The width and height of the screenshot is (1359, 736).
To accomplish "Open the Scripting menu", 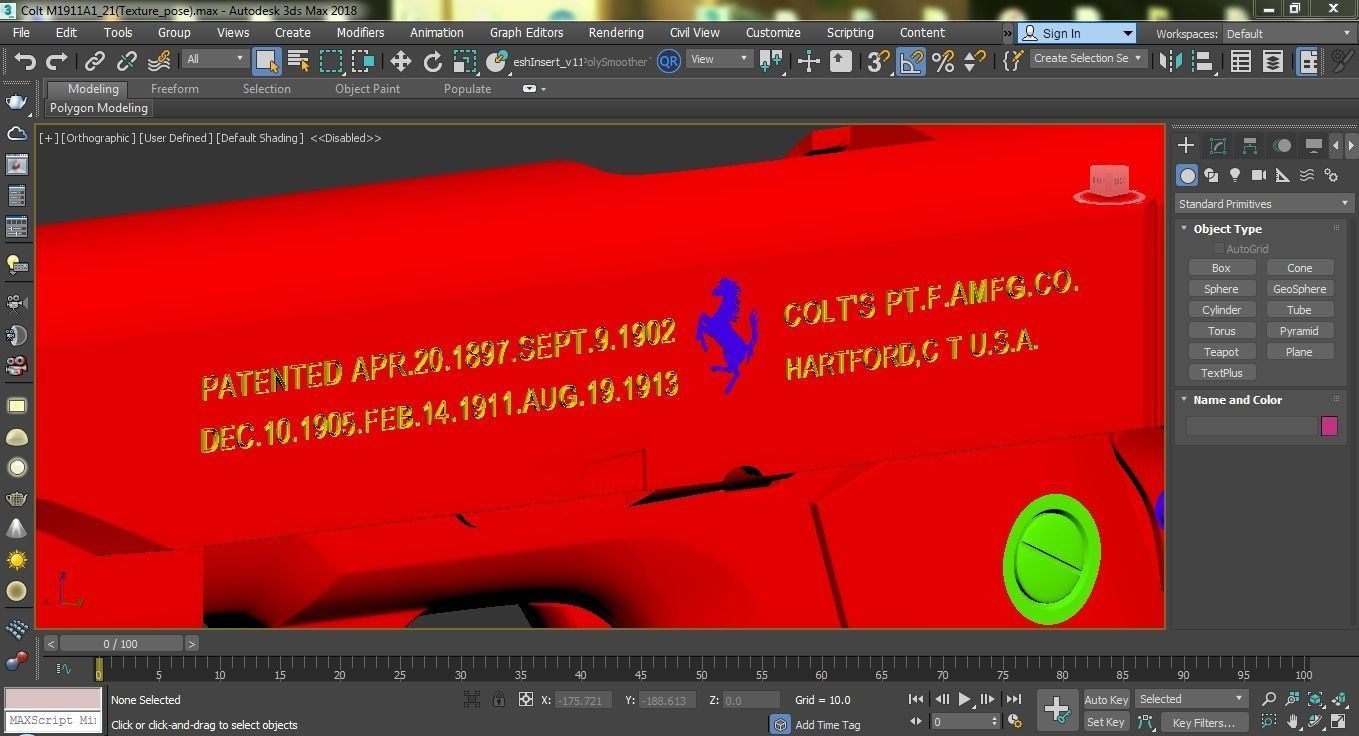I will tap(850, 32).
